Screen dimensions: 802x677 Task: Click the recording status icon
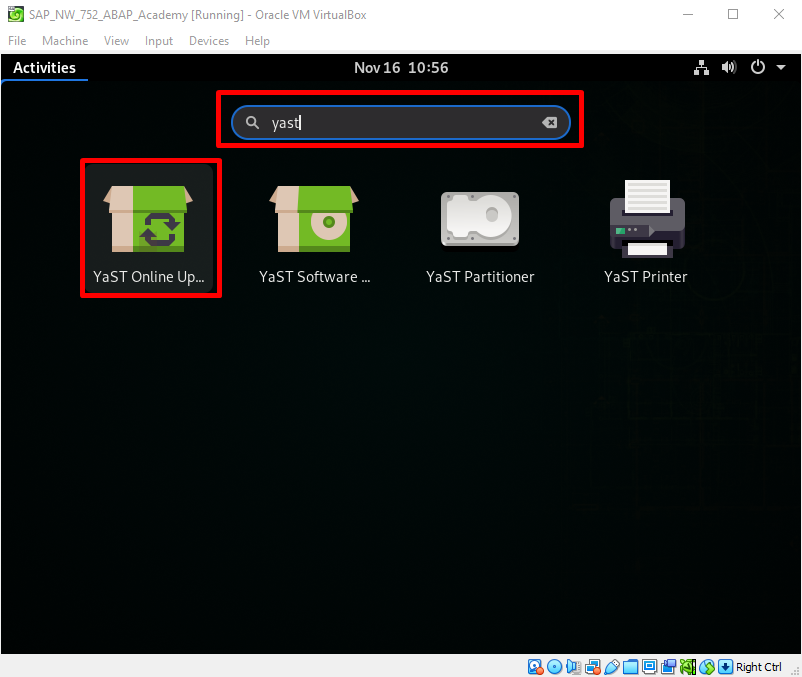click(669, 667)
